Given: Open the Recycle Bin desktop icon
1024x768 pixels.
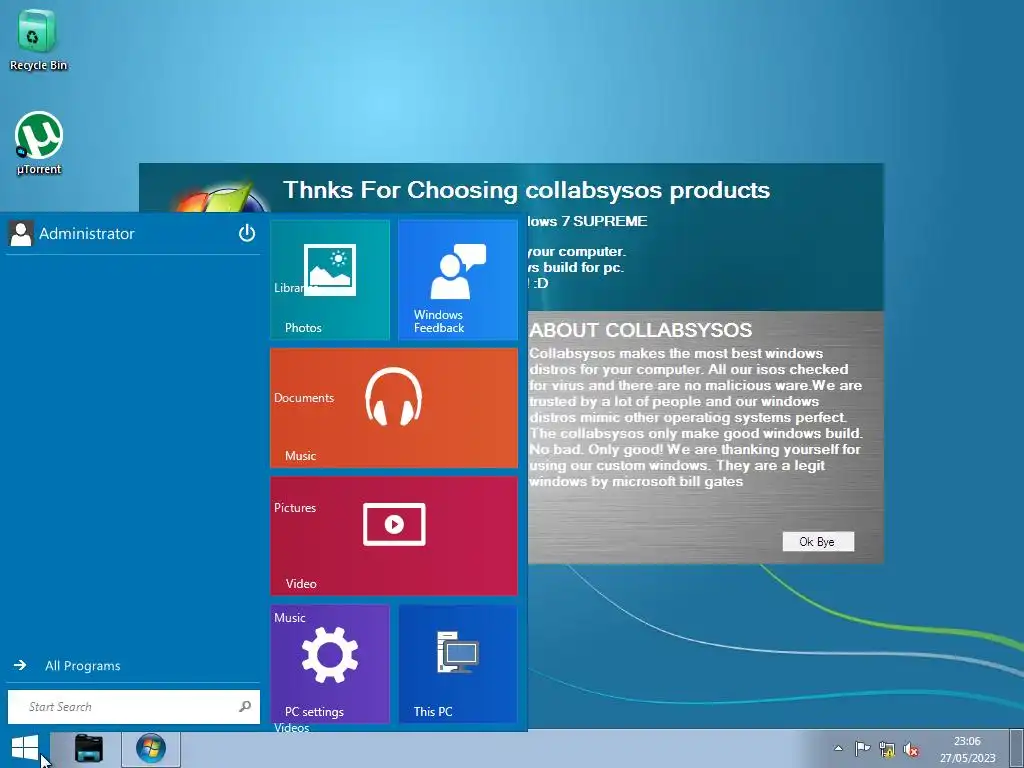Looking at the screenshot, I should click(x=38, y=39).
